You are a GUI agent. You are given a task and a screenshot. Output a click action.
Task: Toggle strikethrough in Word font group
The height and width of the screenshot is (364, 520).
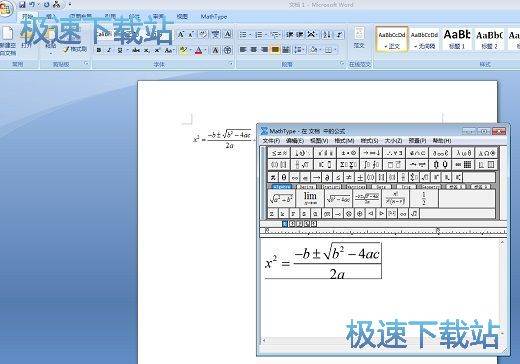coord(136,51)
